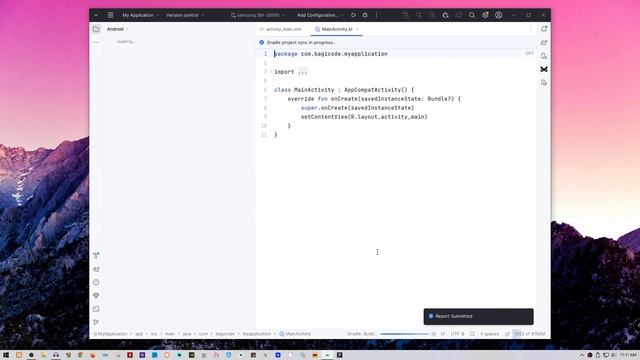
Task: Toggle the Project tool window folder icon
Action: coord(96,29)
